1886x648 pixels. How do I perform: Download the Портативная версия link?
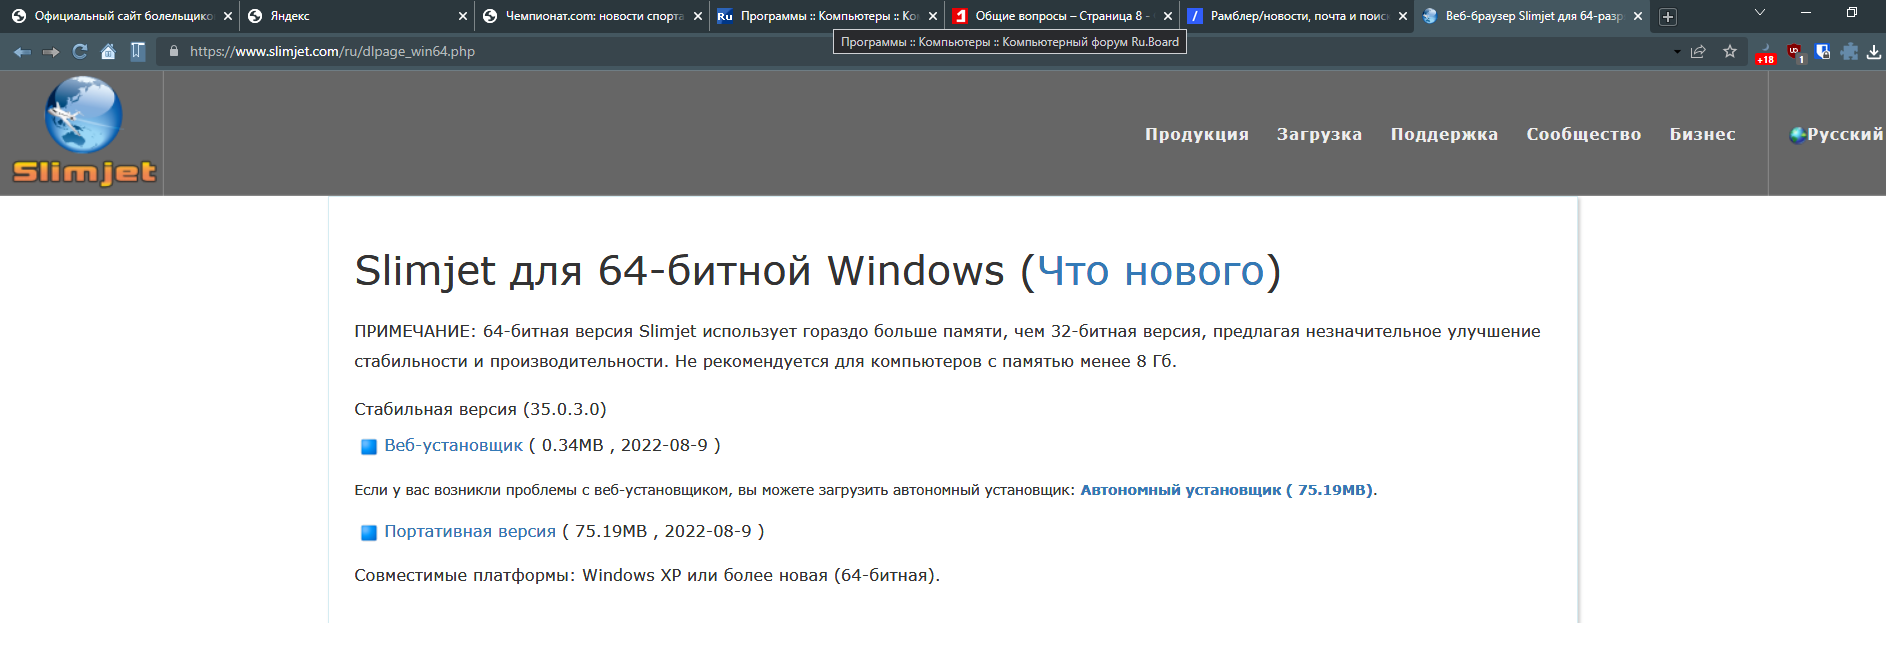[x=470, y=532]
